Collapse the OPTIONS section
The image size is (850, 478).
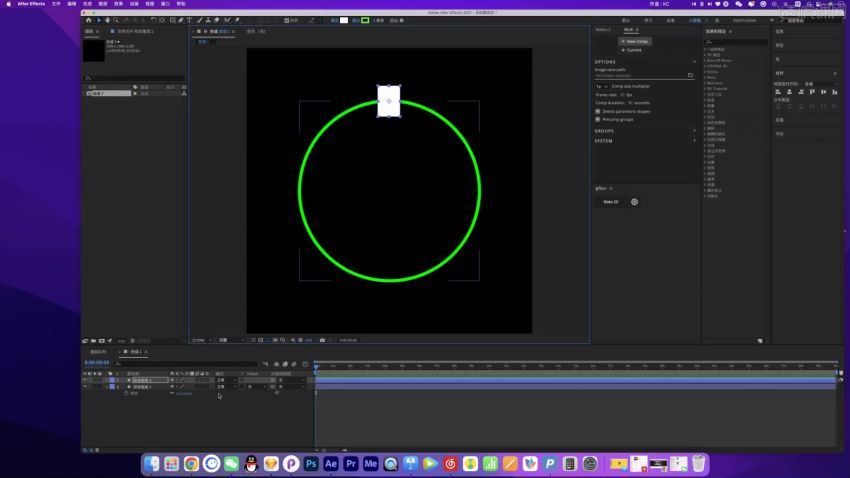[x=694, y=62]
